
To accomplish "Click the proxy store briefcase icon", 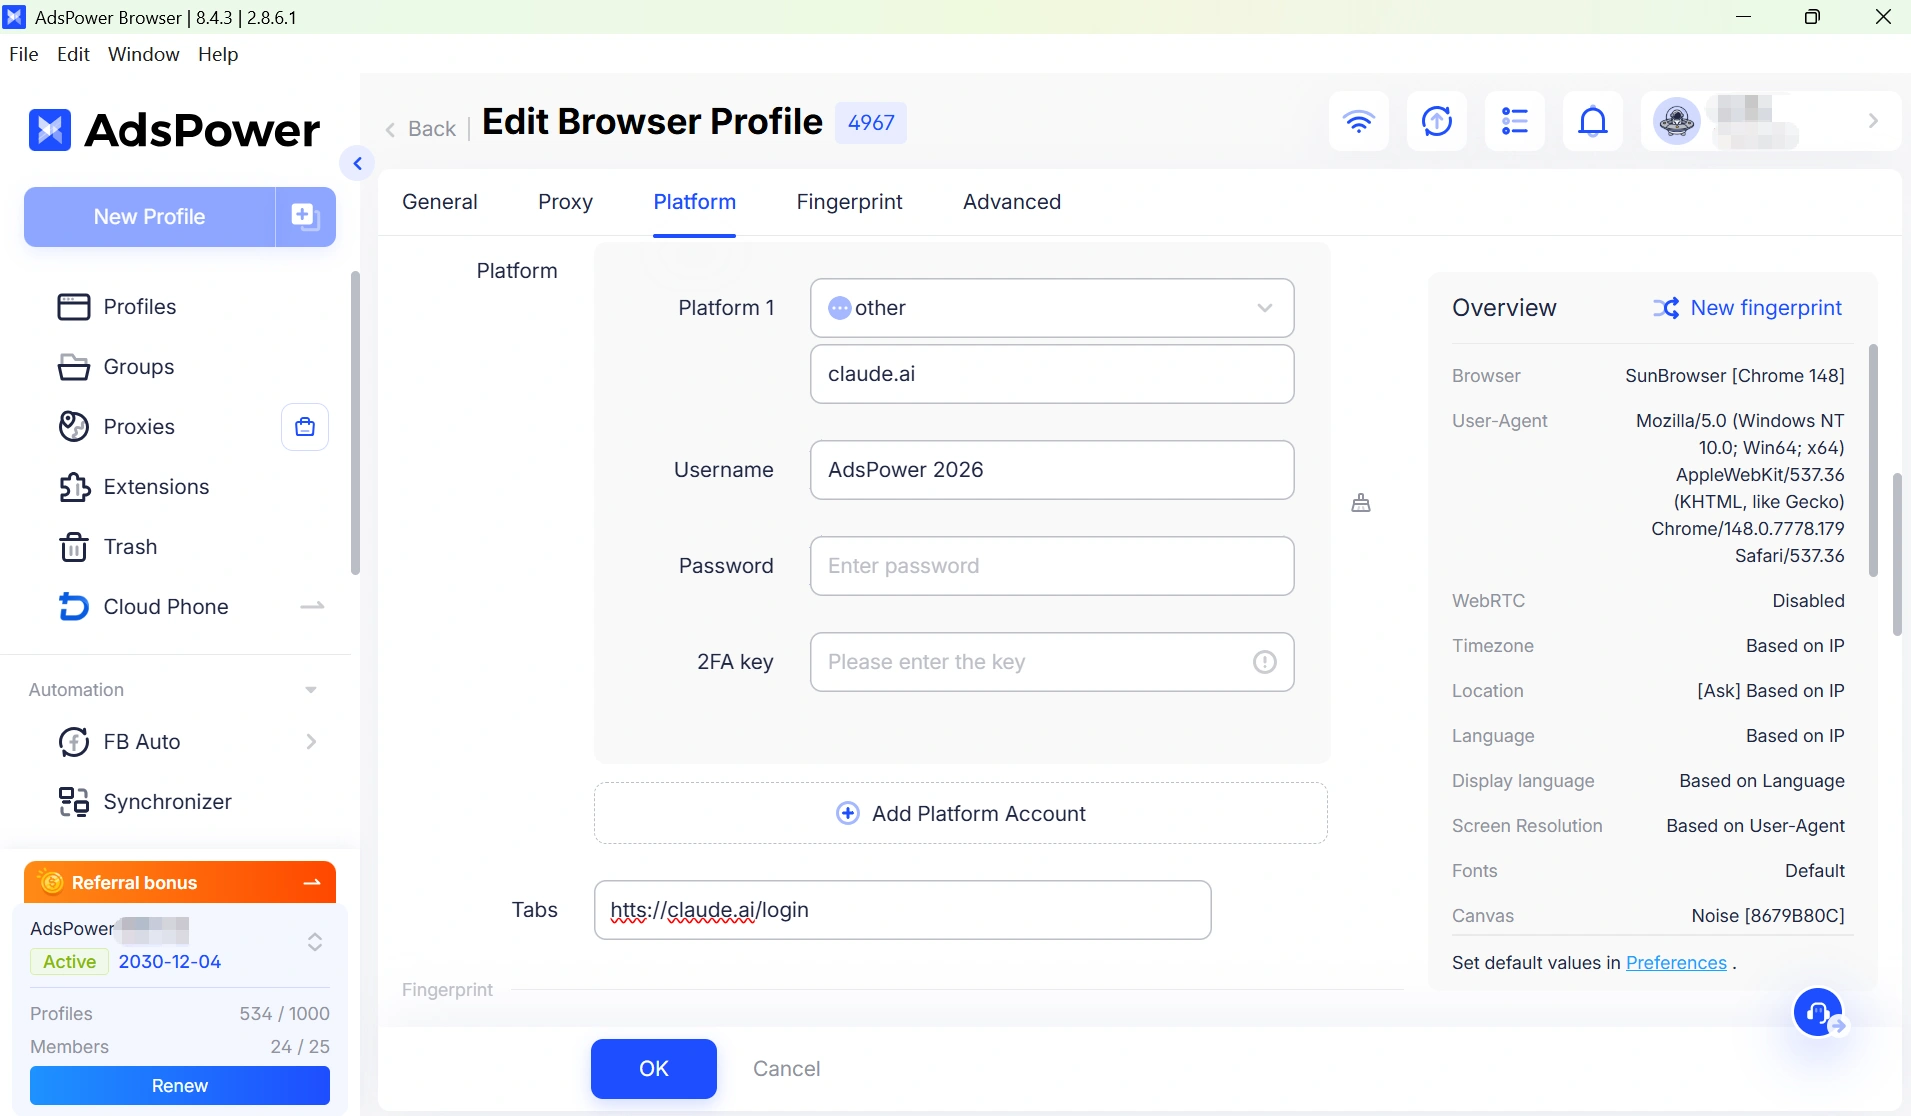I will click(x=305, y=427).
